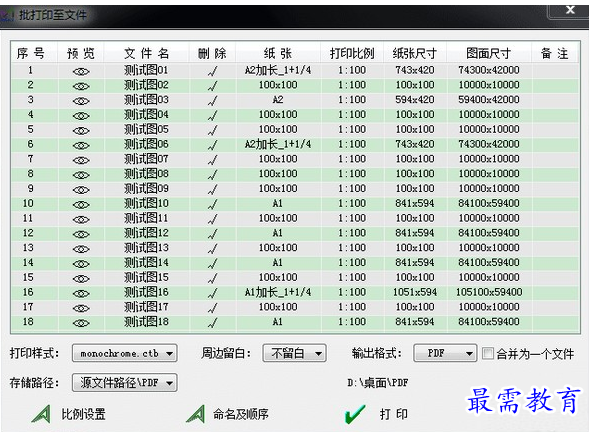
Task: Open 比例设置 scale settings
Action: [x=83, y=414]
